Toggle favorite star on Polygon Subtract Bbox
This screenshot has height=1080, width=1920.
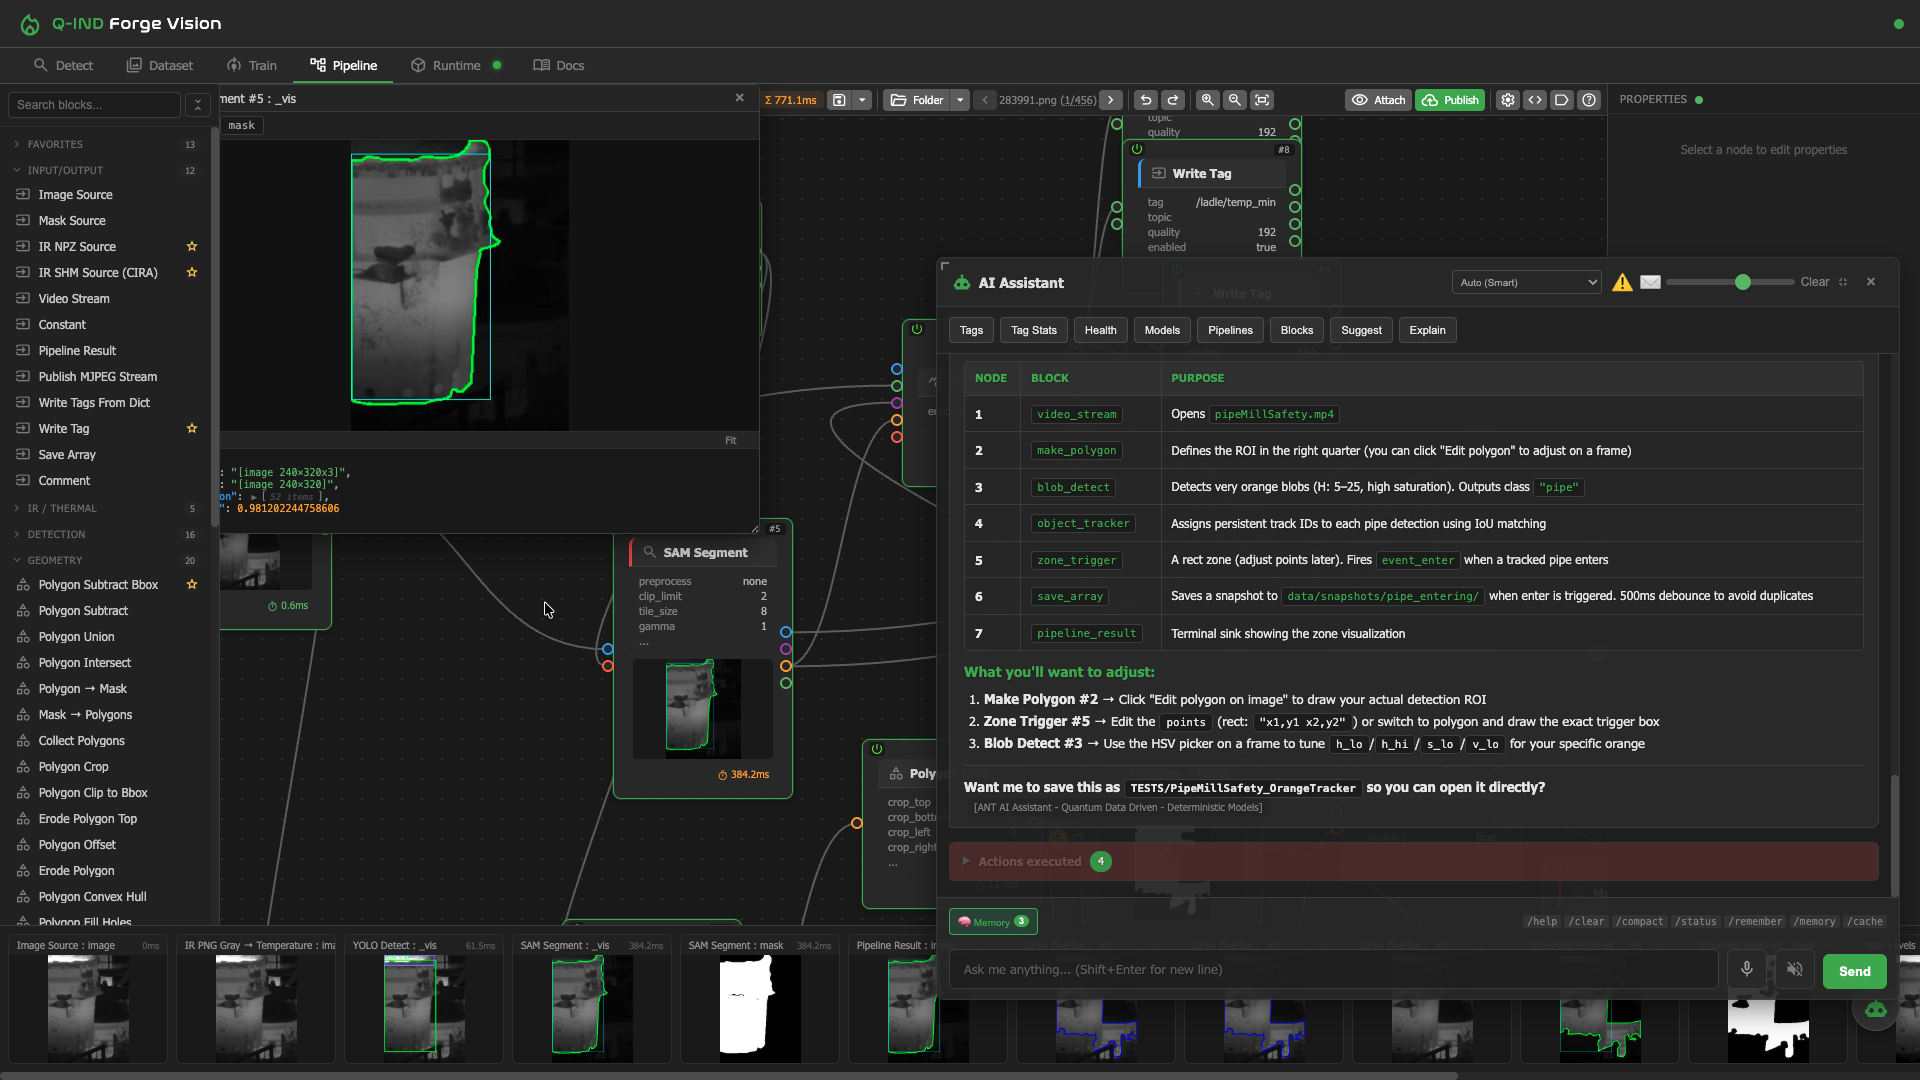coord(192,585)
